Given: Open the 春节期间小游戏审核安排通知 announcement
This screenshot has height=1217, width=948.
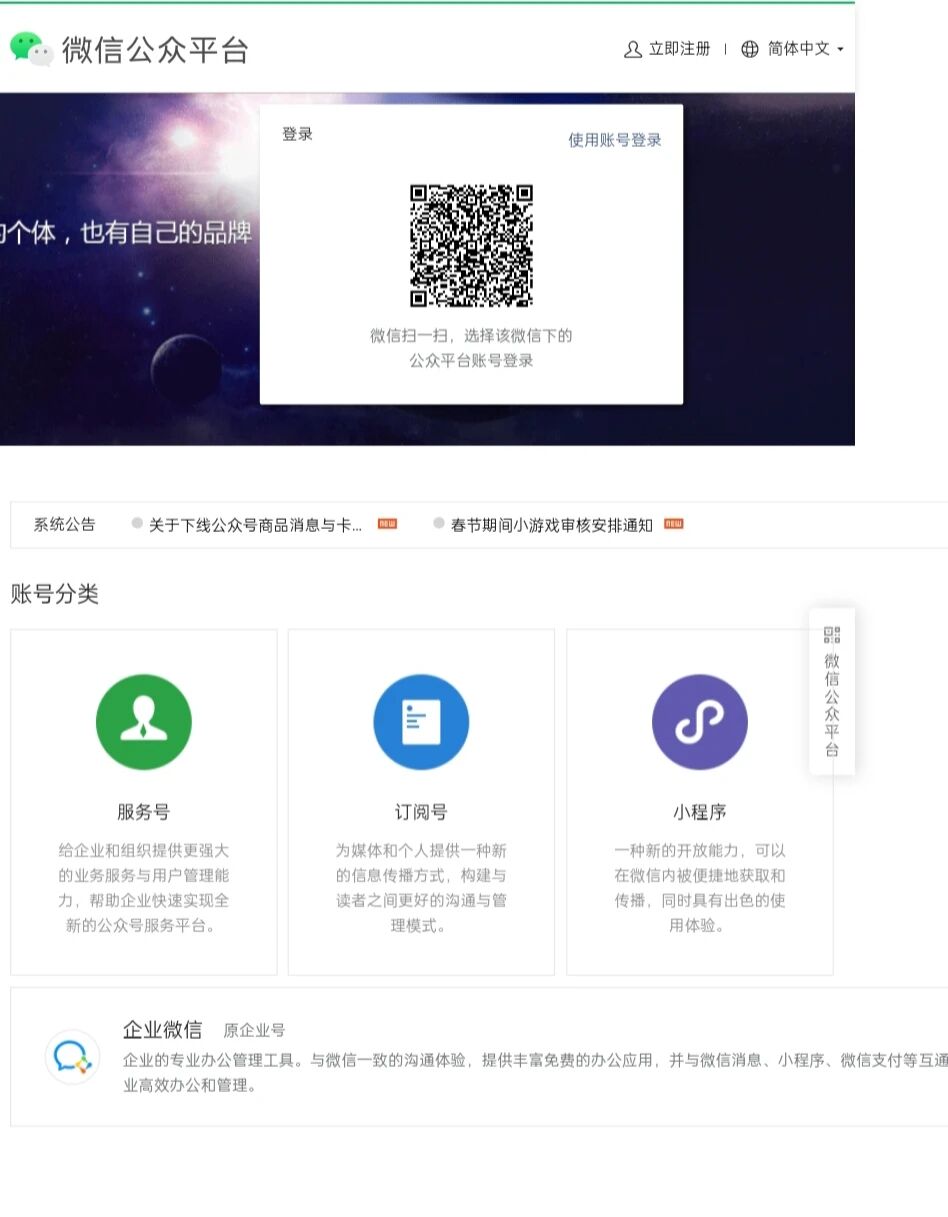Looking at the screenshot, I should (x=551, y=525).
